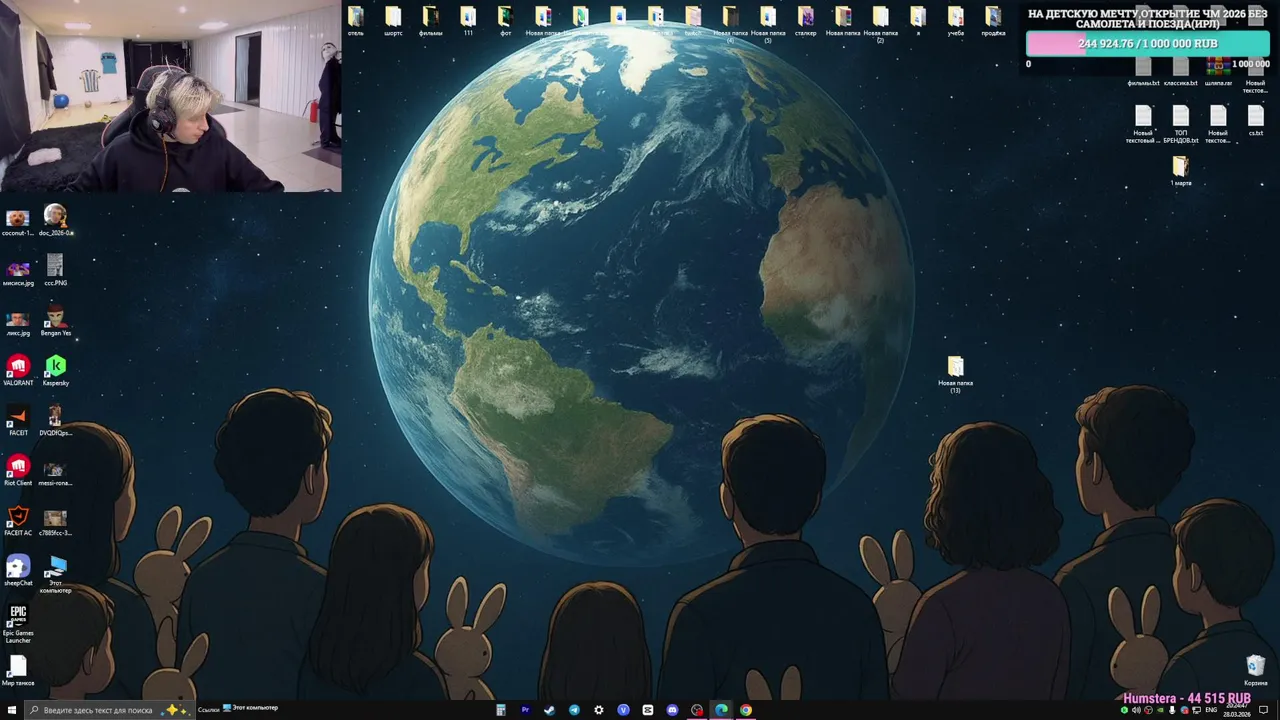Screen dimensions: 1280x720
Task: Select the учеба folder
Action: pyautogui.click(x=956, y=21)
